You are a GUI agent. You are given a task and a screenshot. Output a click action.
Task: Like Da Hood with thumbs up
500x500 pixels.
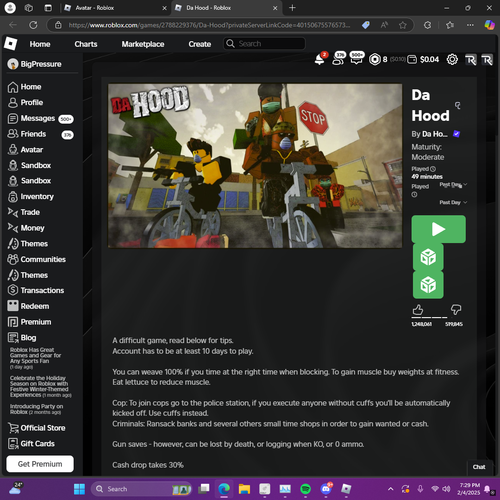tap(418, 310)
